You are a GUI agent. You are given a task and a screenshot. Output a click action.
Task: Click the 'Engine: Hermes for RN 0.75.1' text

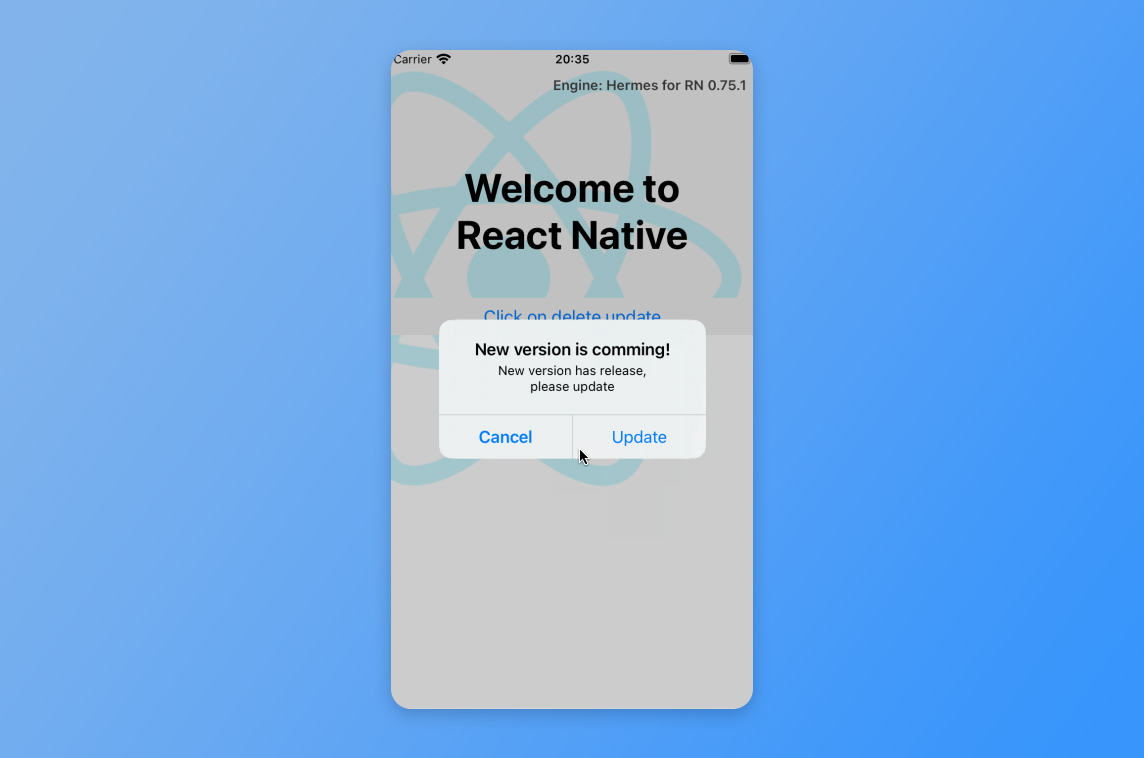tap(649, 85)
